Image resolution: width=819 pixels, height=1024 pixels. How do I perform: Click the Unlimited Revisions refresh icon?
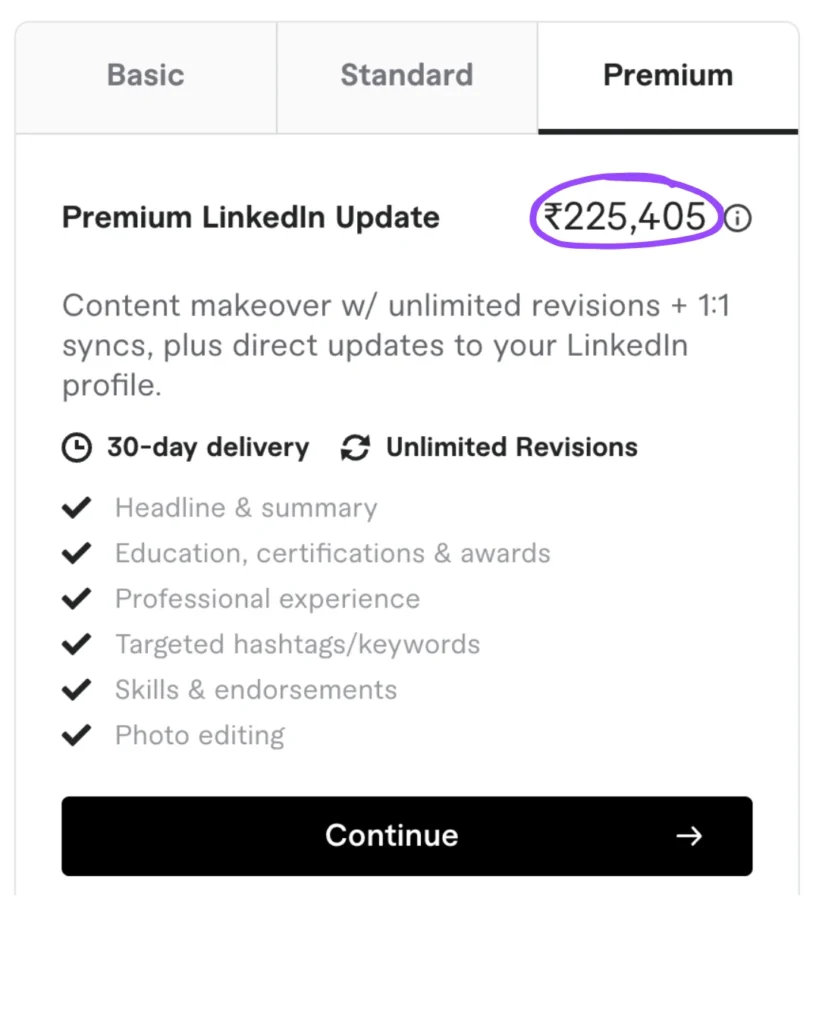click(x=354, y=447)
